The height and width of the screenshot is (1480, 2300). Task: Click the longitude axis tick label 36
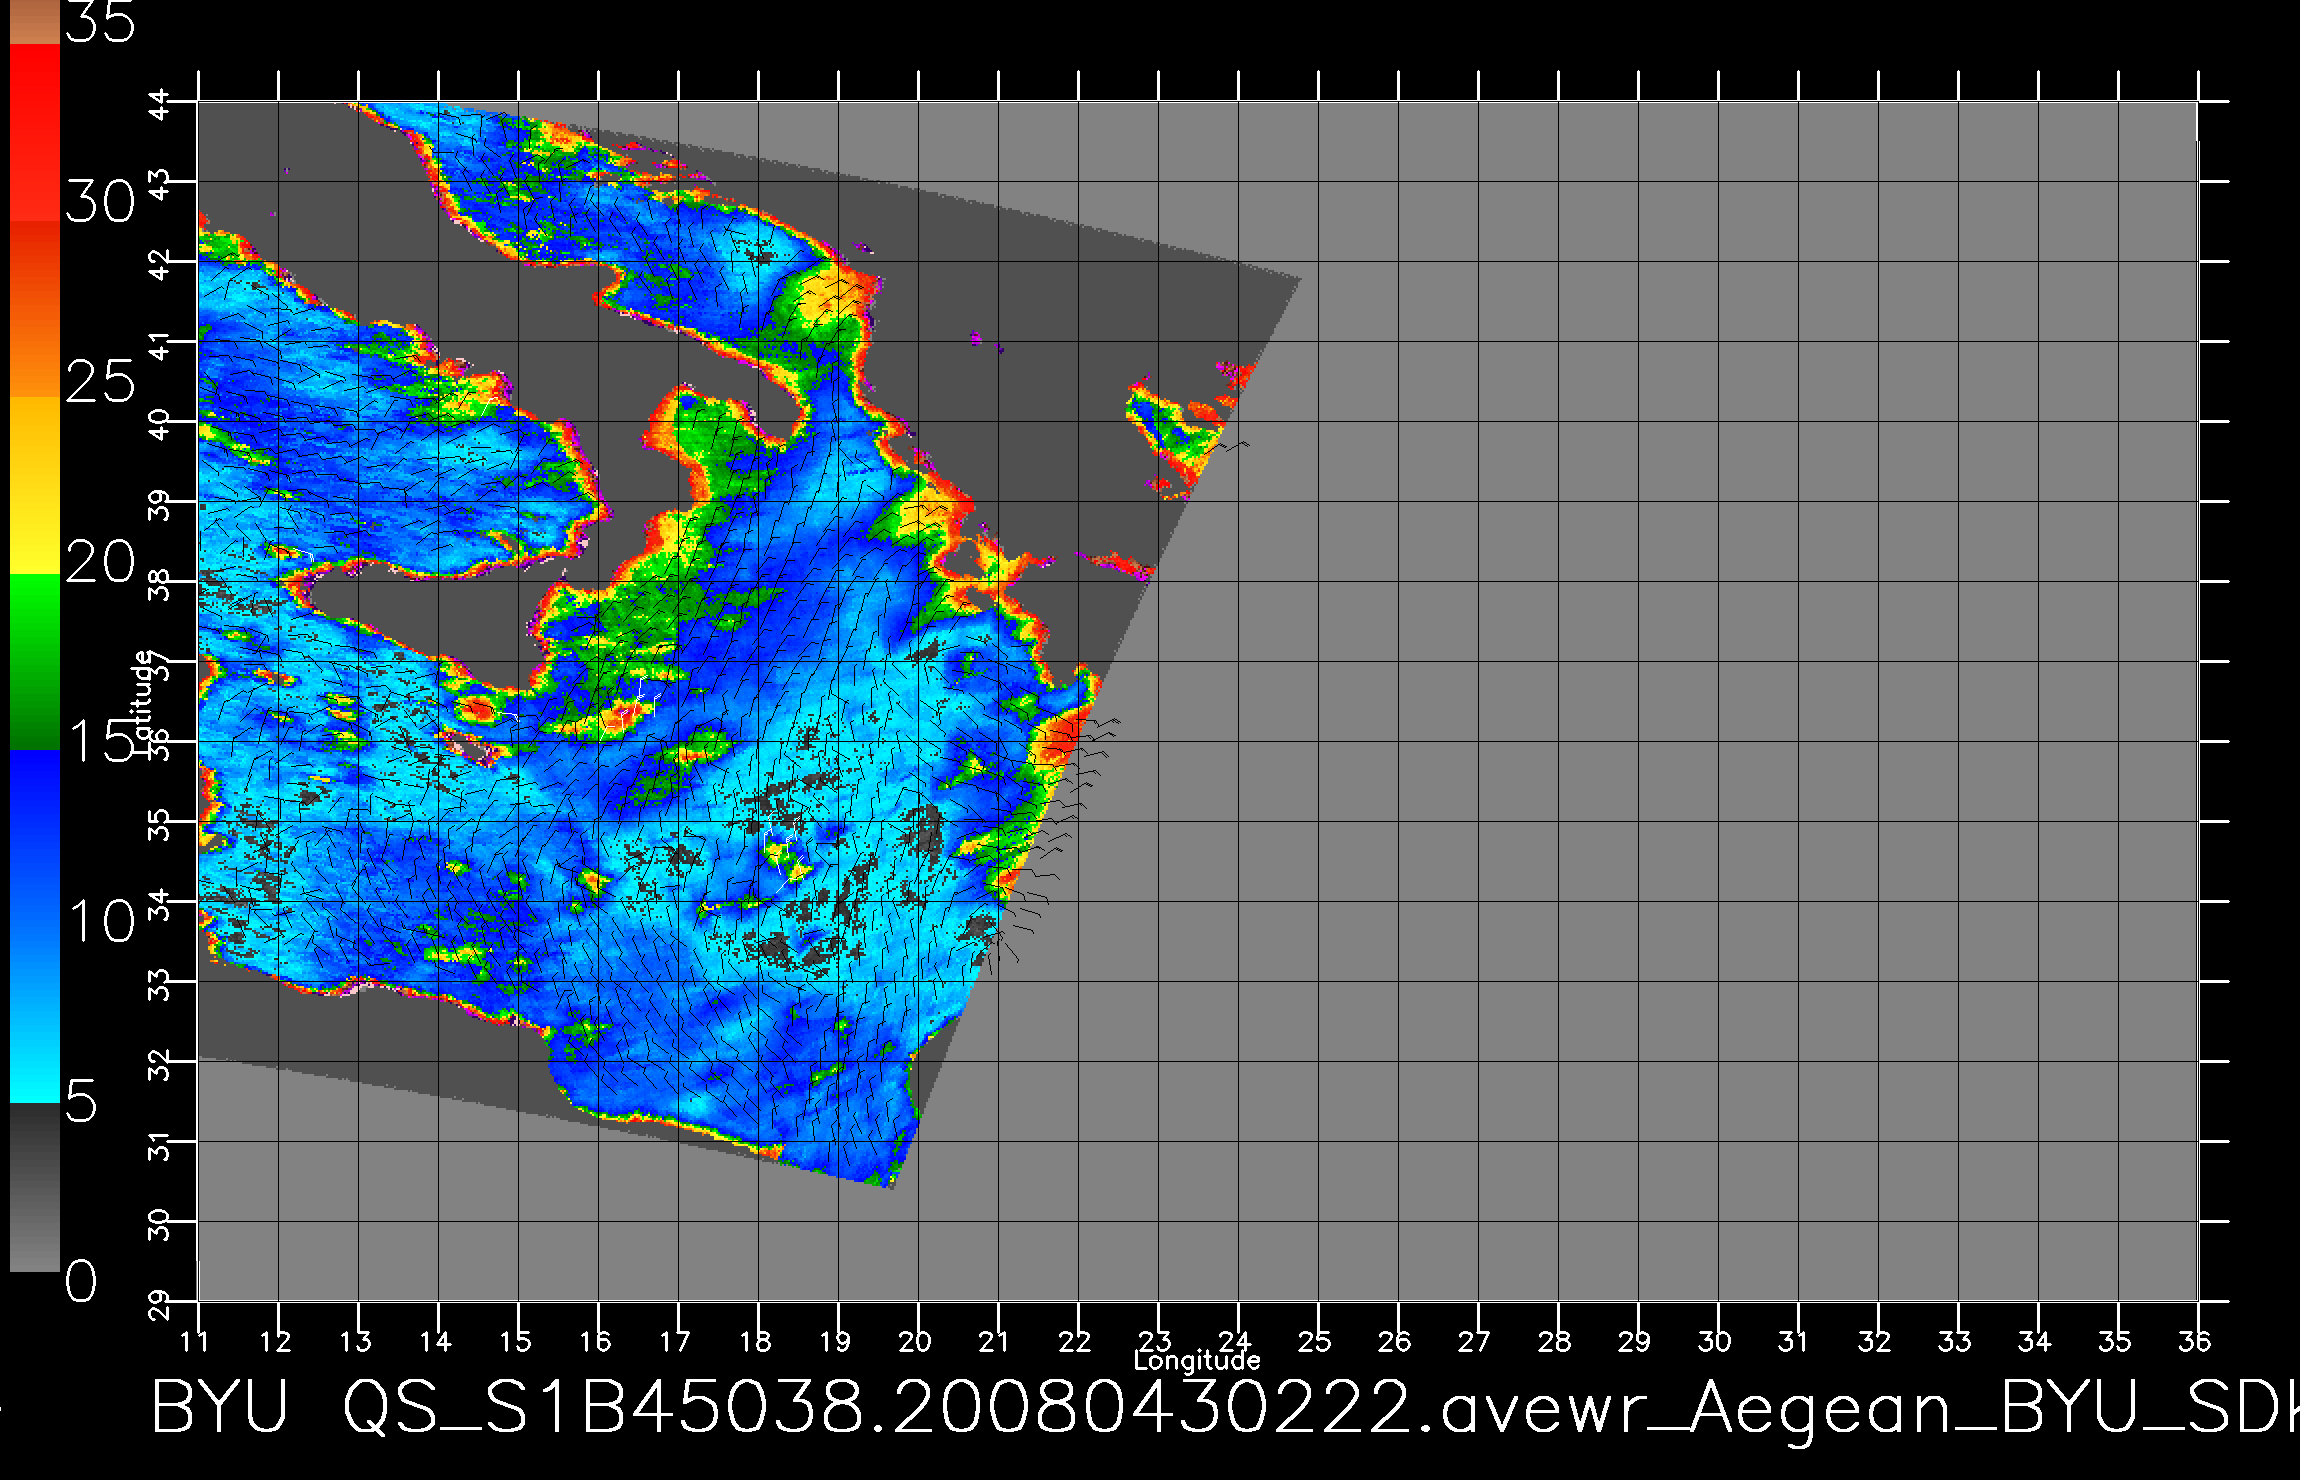coord(2195,1341)
